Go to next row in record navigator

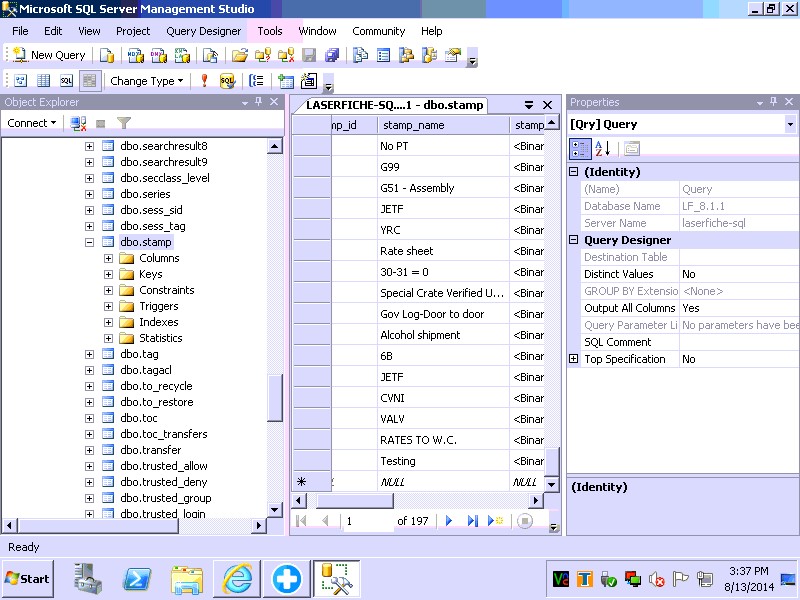(x=449, y=521)
